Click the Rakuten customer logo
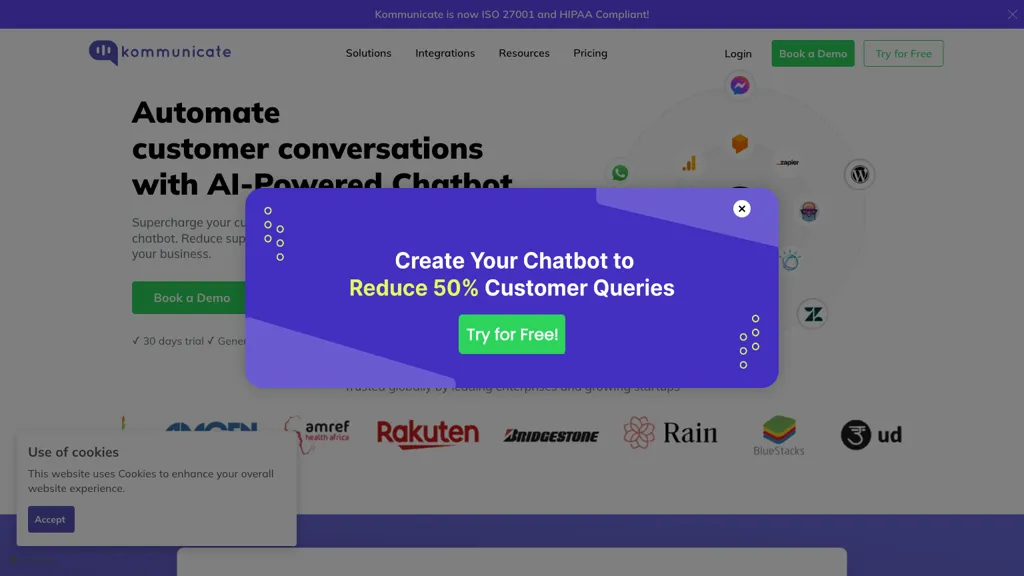Image resolution: width=1024 pixels, height=576 pixels. [427, 433]
